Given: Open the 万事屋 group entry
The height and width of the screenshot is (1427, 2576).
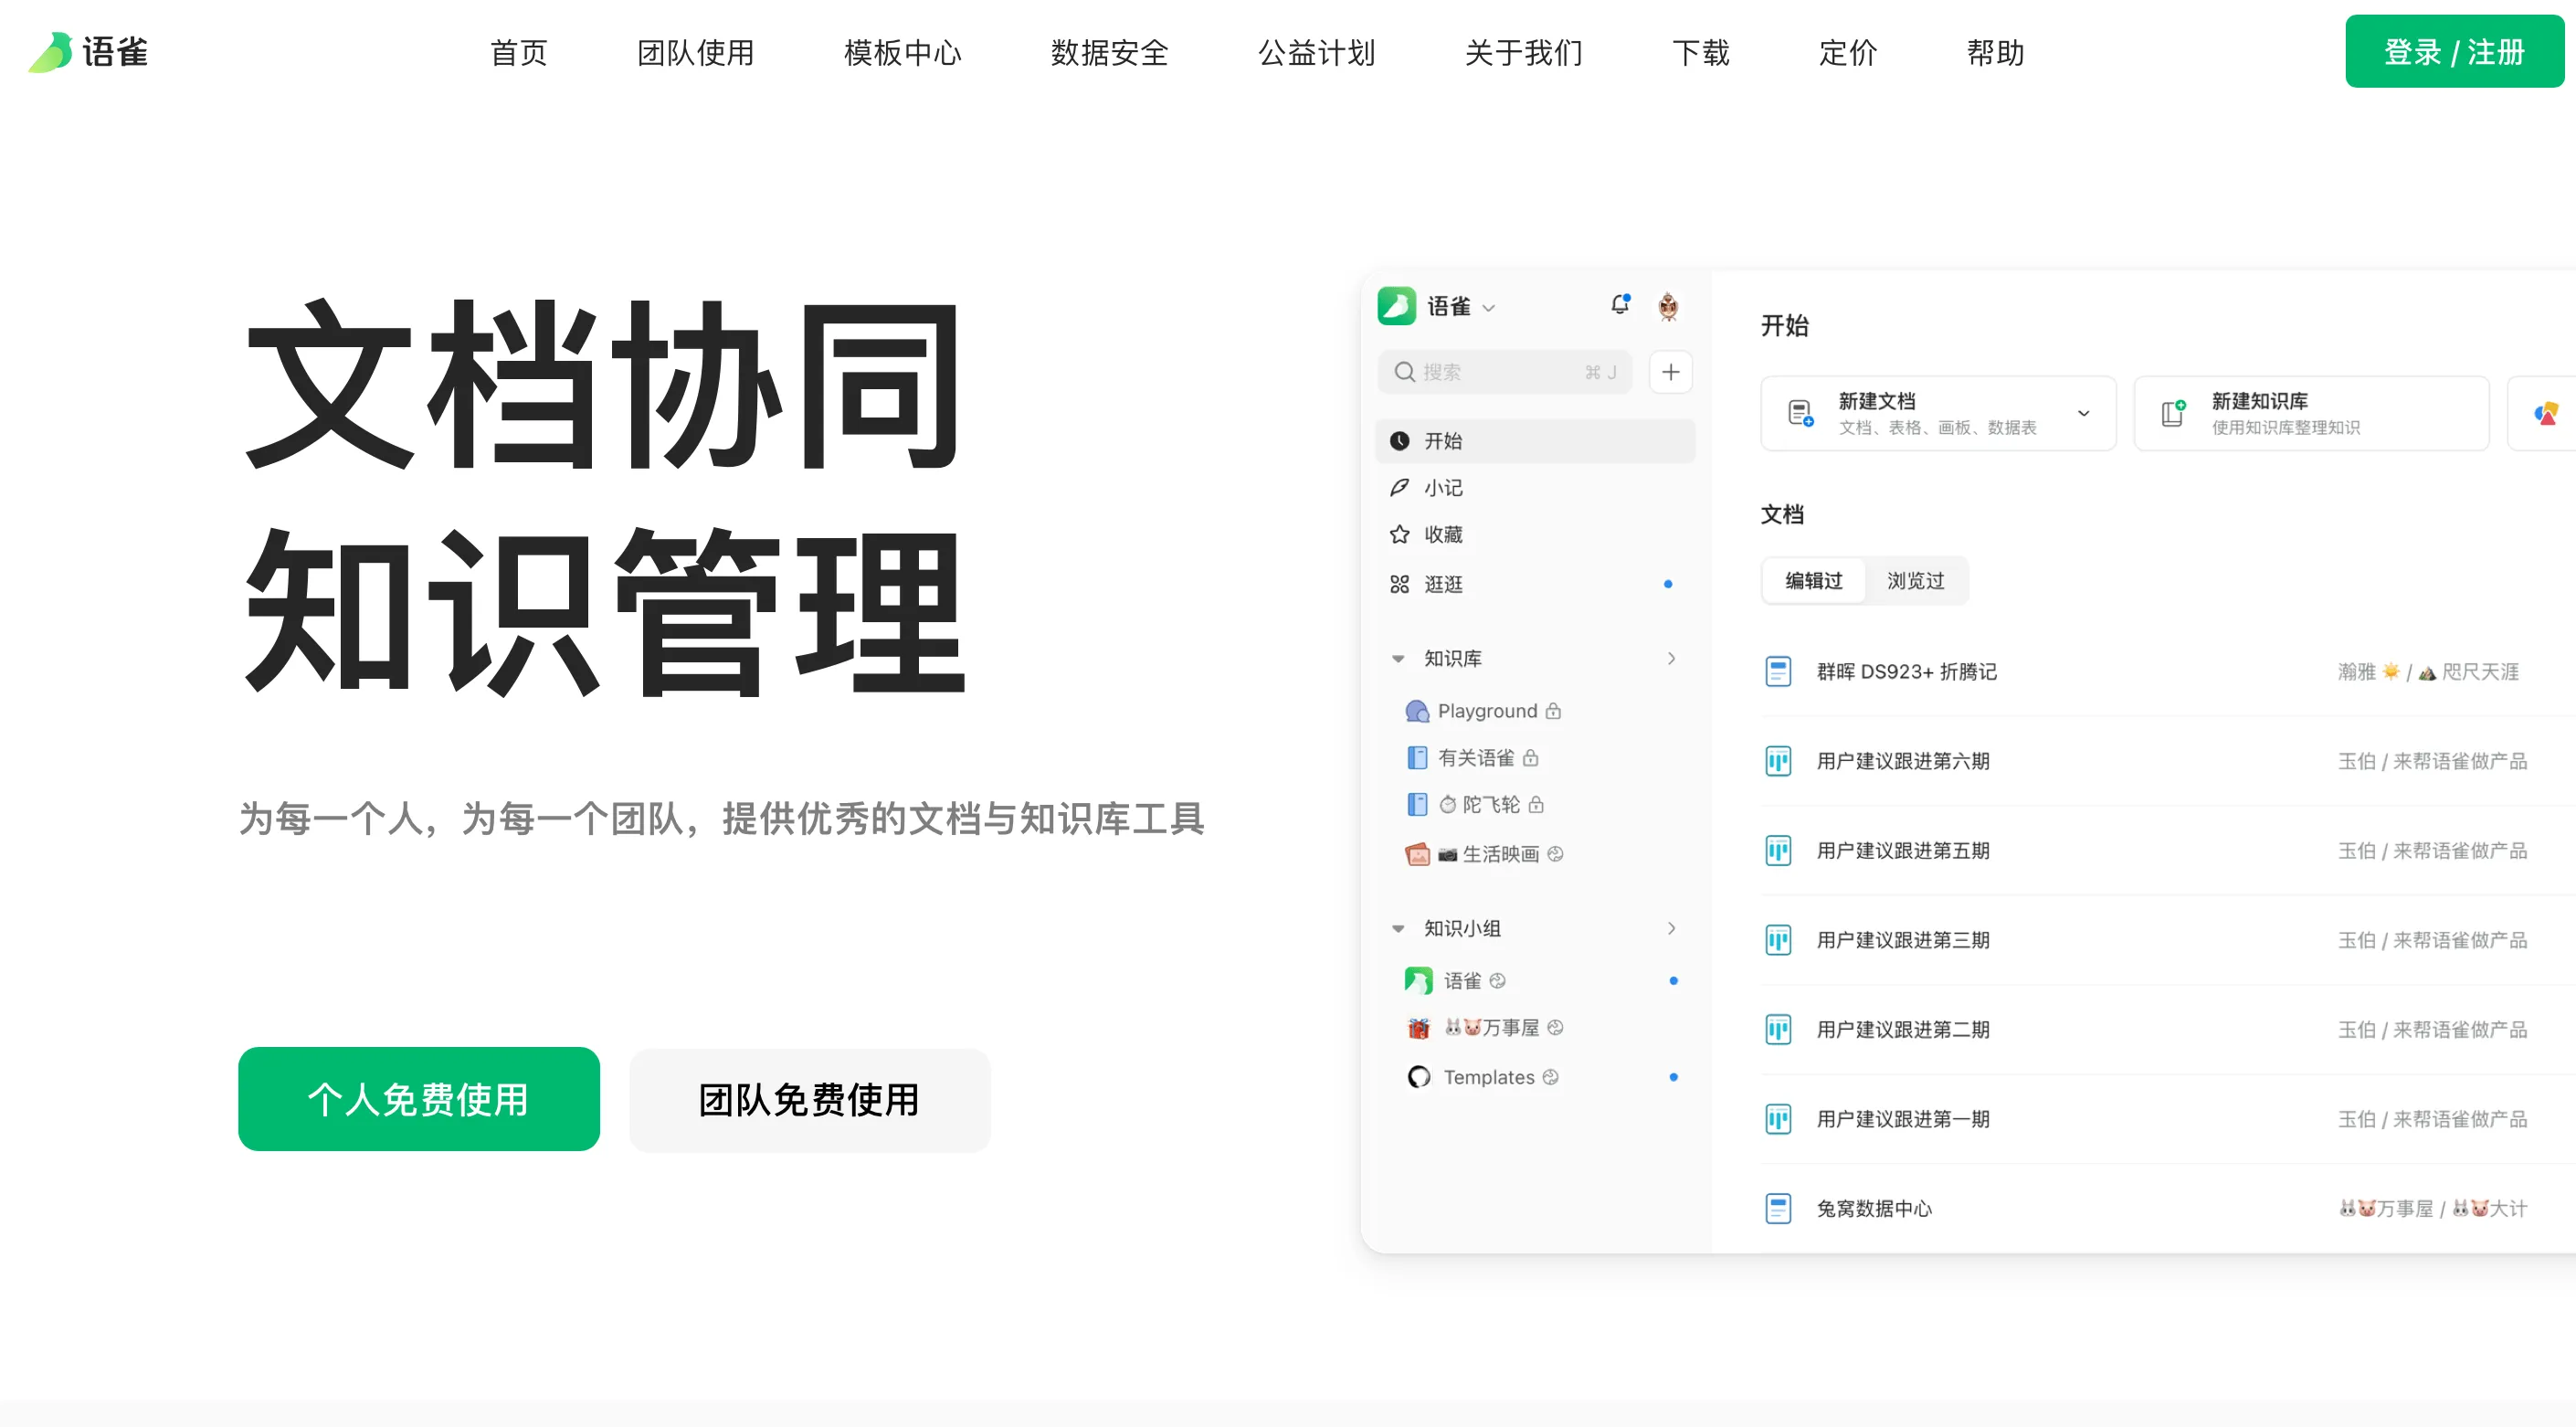Looking at the screenshot, I should pos(1535,1028).
